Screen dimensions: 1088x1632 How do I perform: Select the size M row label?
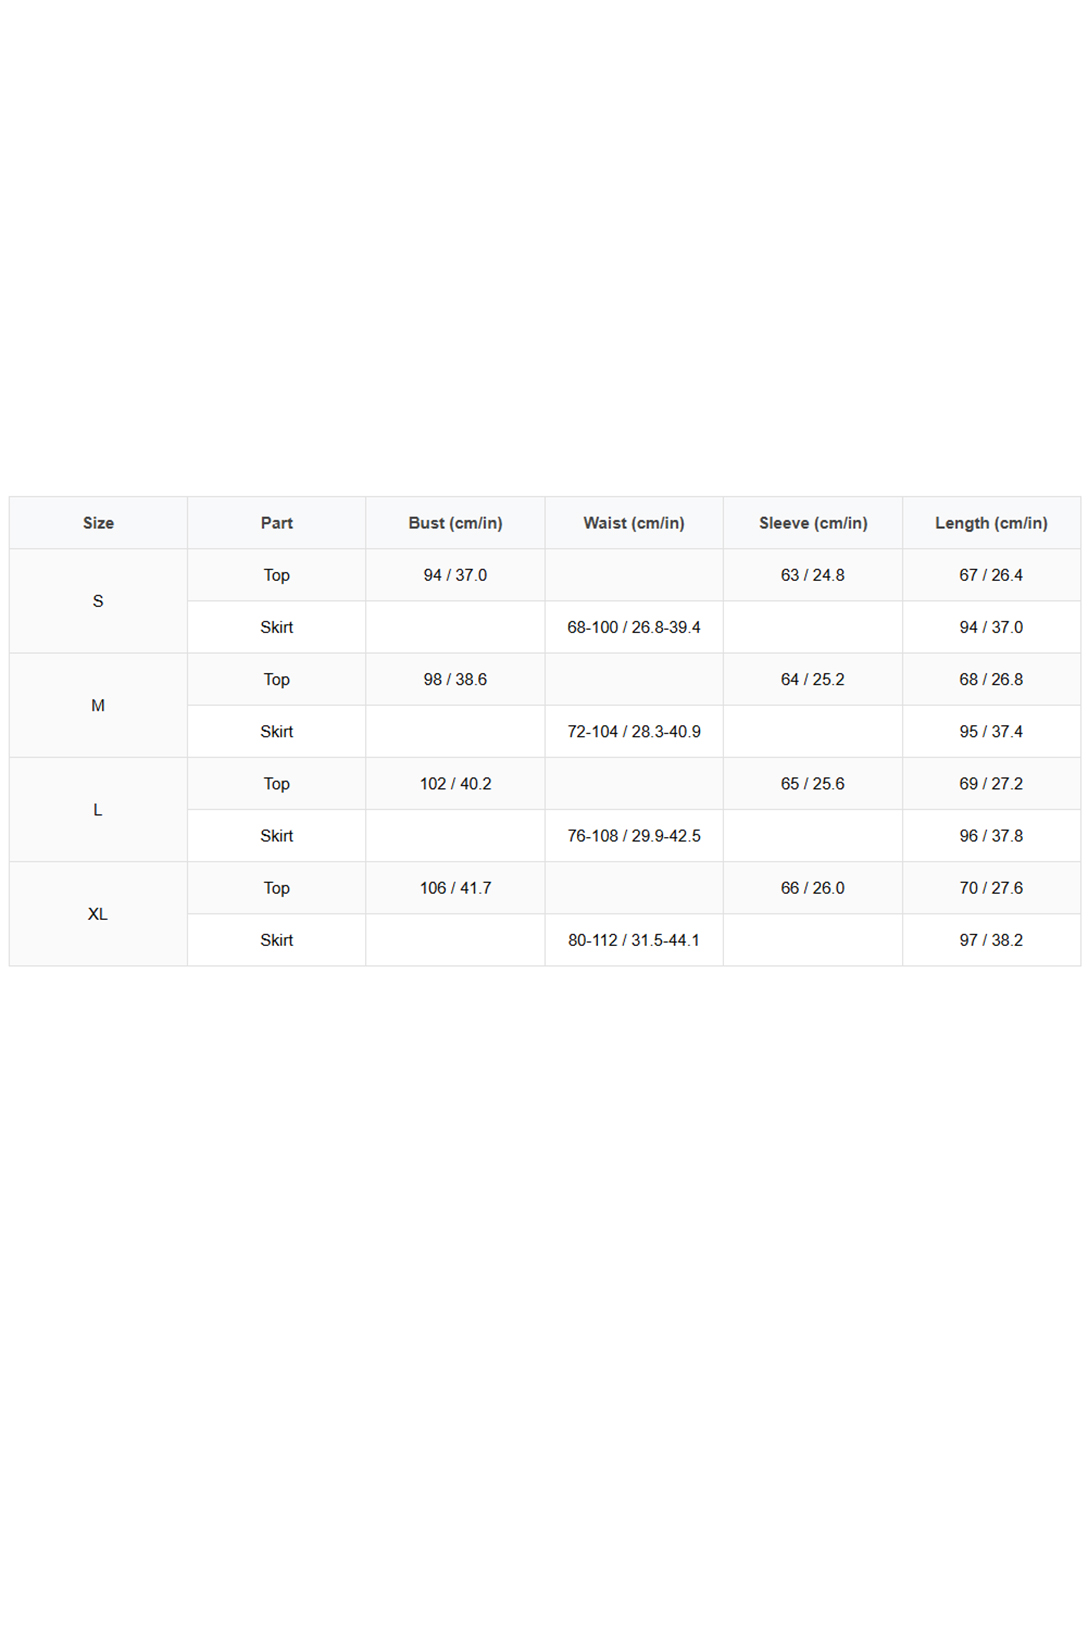tap(98, 705)
